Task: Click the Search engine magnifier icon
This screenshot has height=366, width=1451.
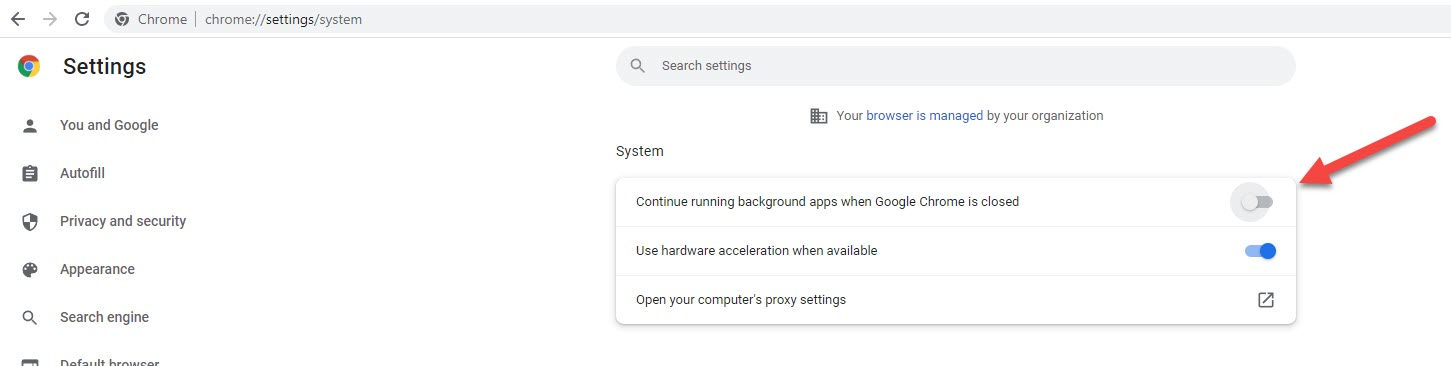Action: click(x=30, y=317)
